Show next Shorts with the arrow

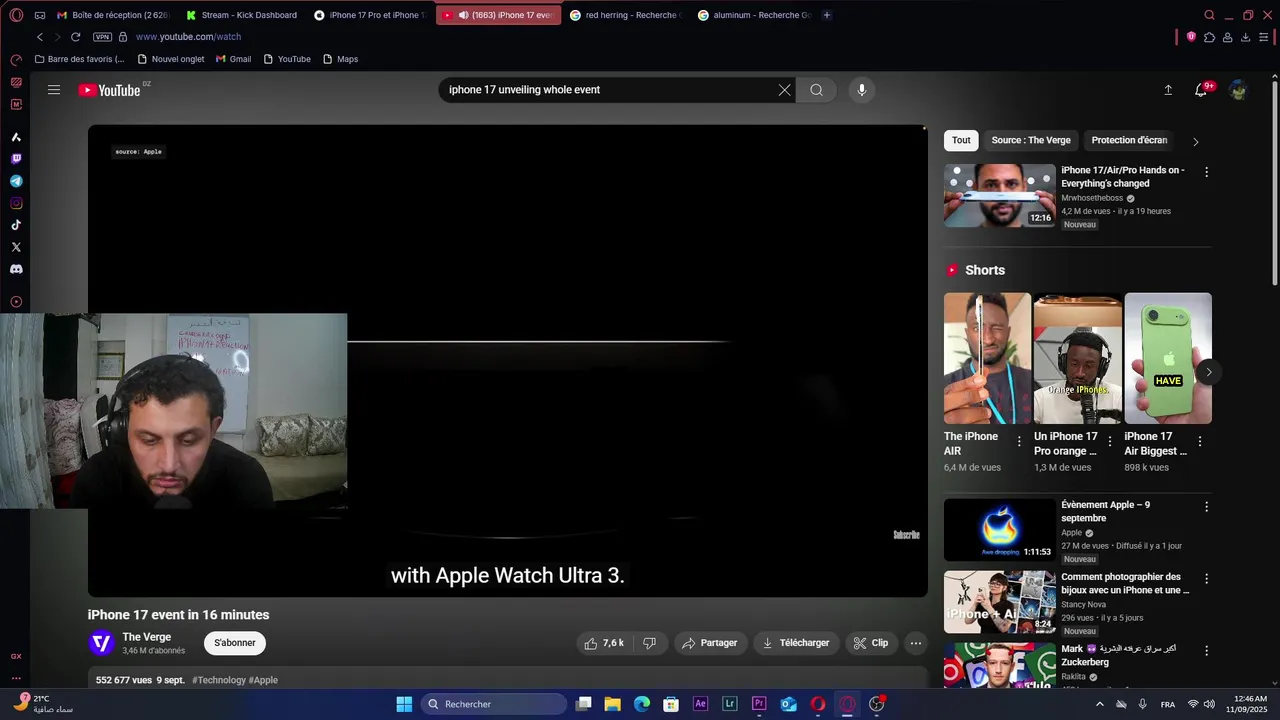pos(1208,372)
